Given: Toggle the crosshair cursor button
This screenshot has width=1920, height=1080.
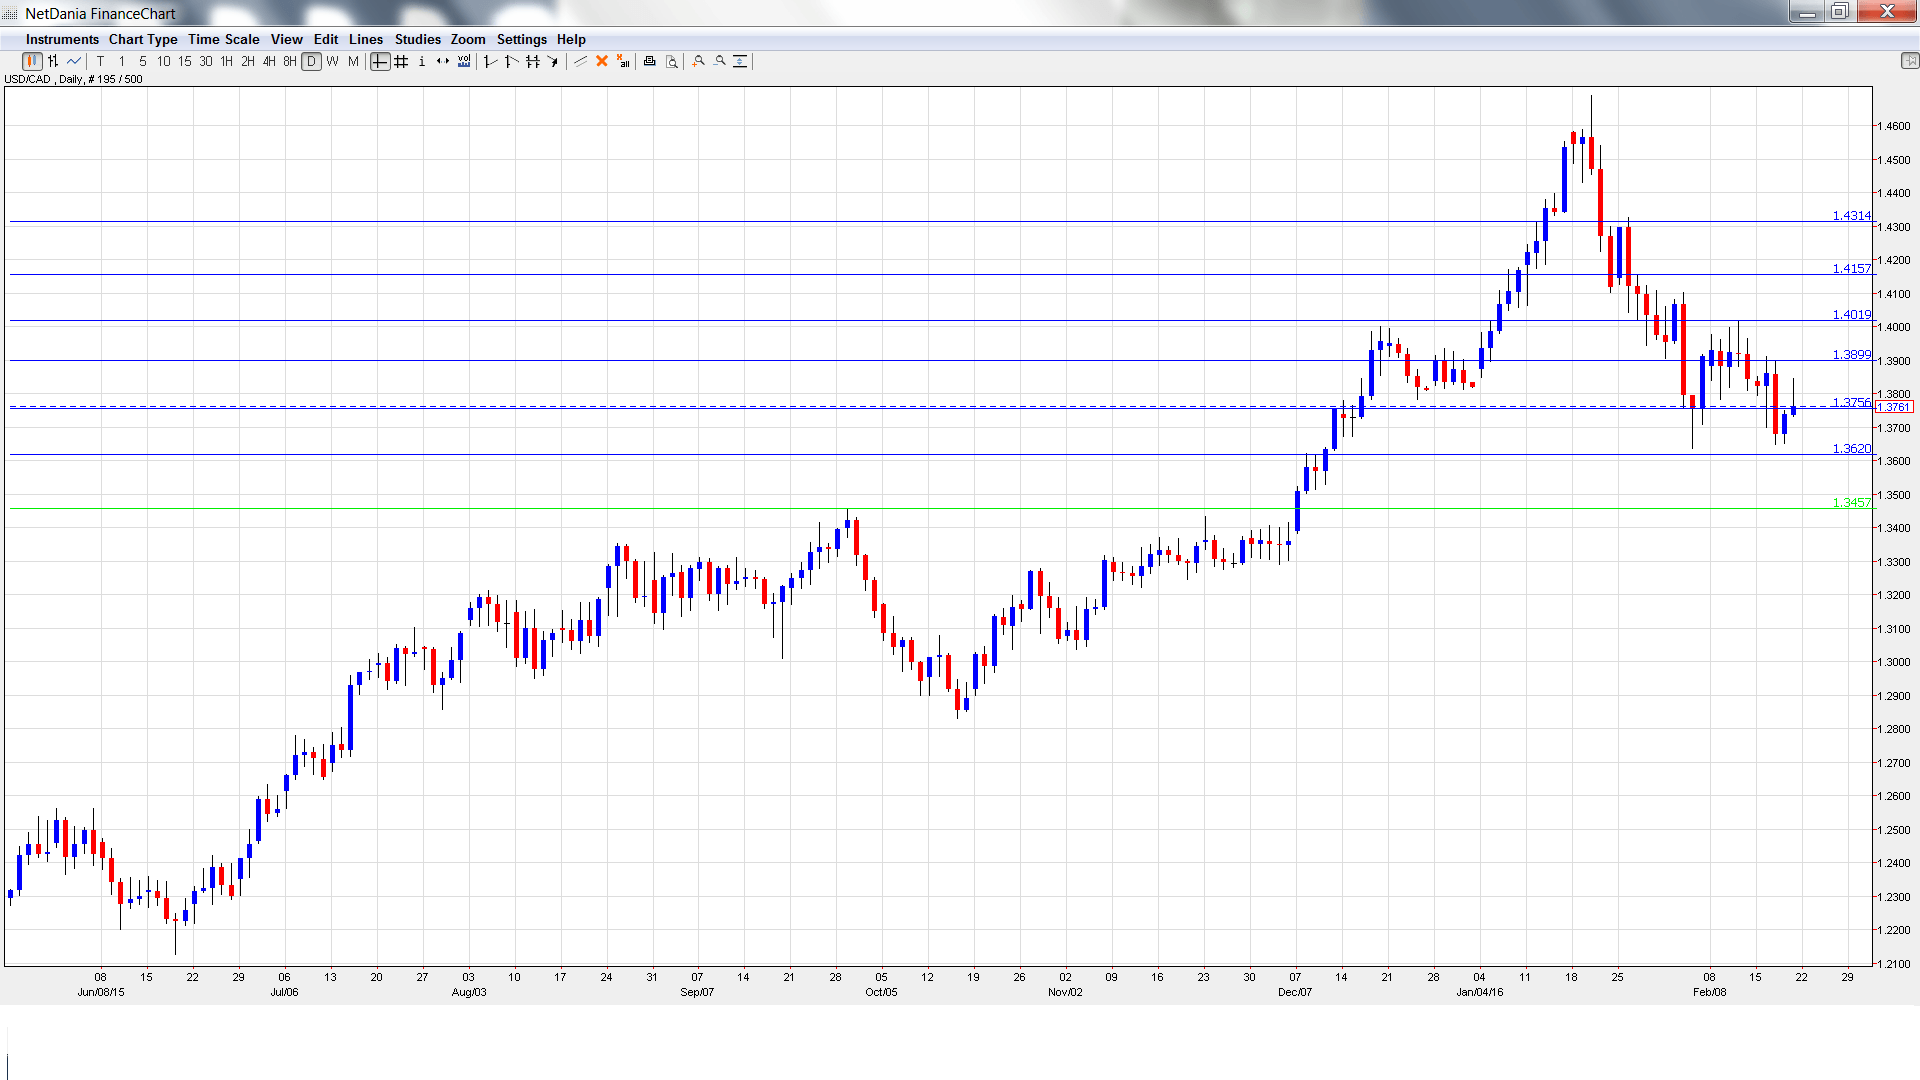Looking at the screenshot, I should click(x=380, y=62).
